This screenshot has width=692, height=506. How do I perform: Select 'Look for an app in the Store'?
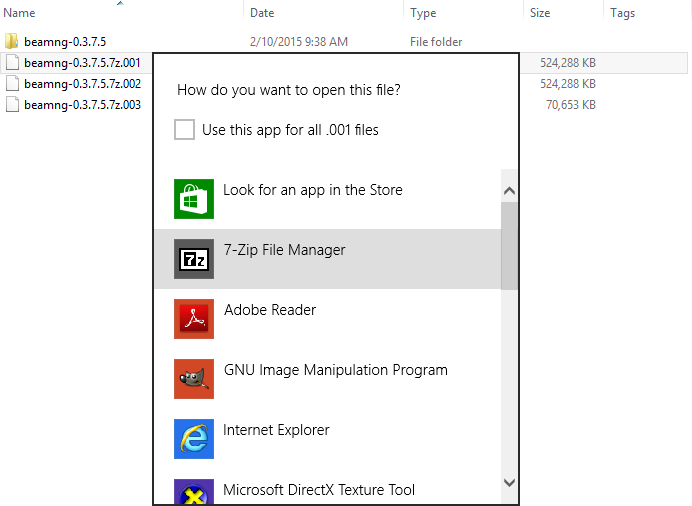tap(312, 190)
